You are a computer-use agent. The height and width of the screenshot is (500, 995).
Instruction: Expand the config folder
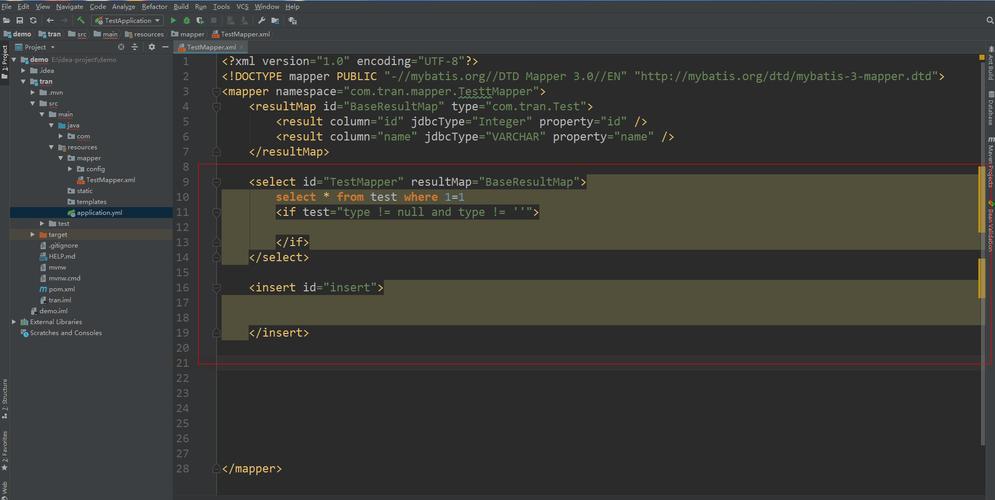coord(70,169)
